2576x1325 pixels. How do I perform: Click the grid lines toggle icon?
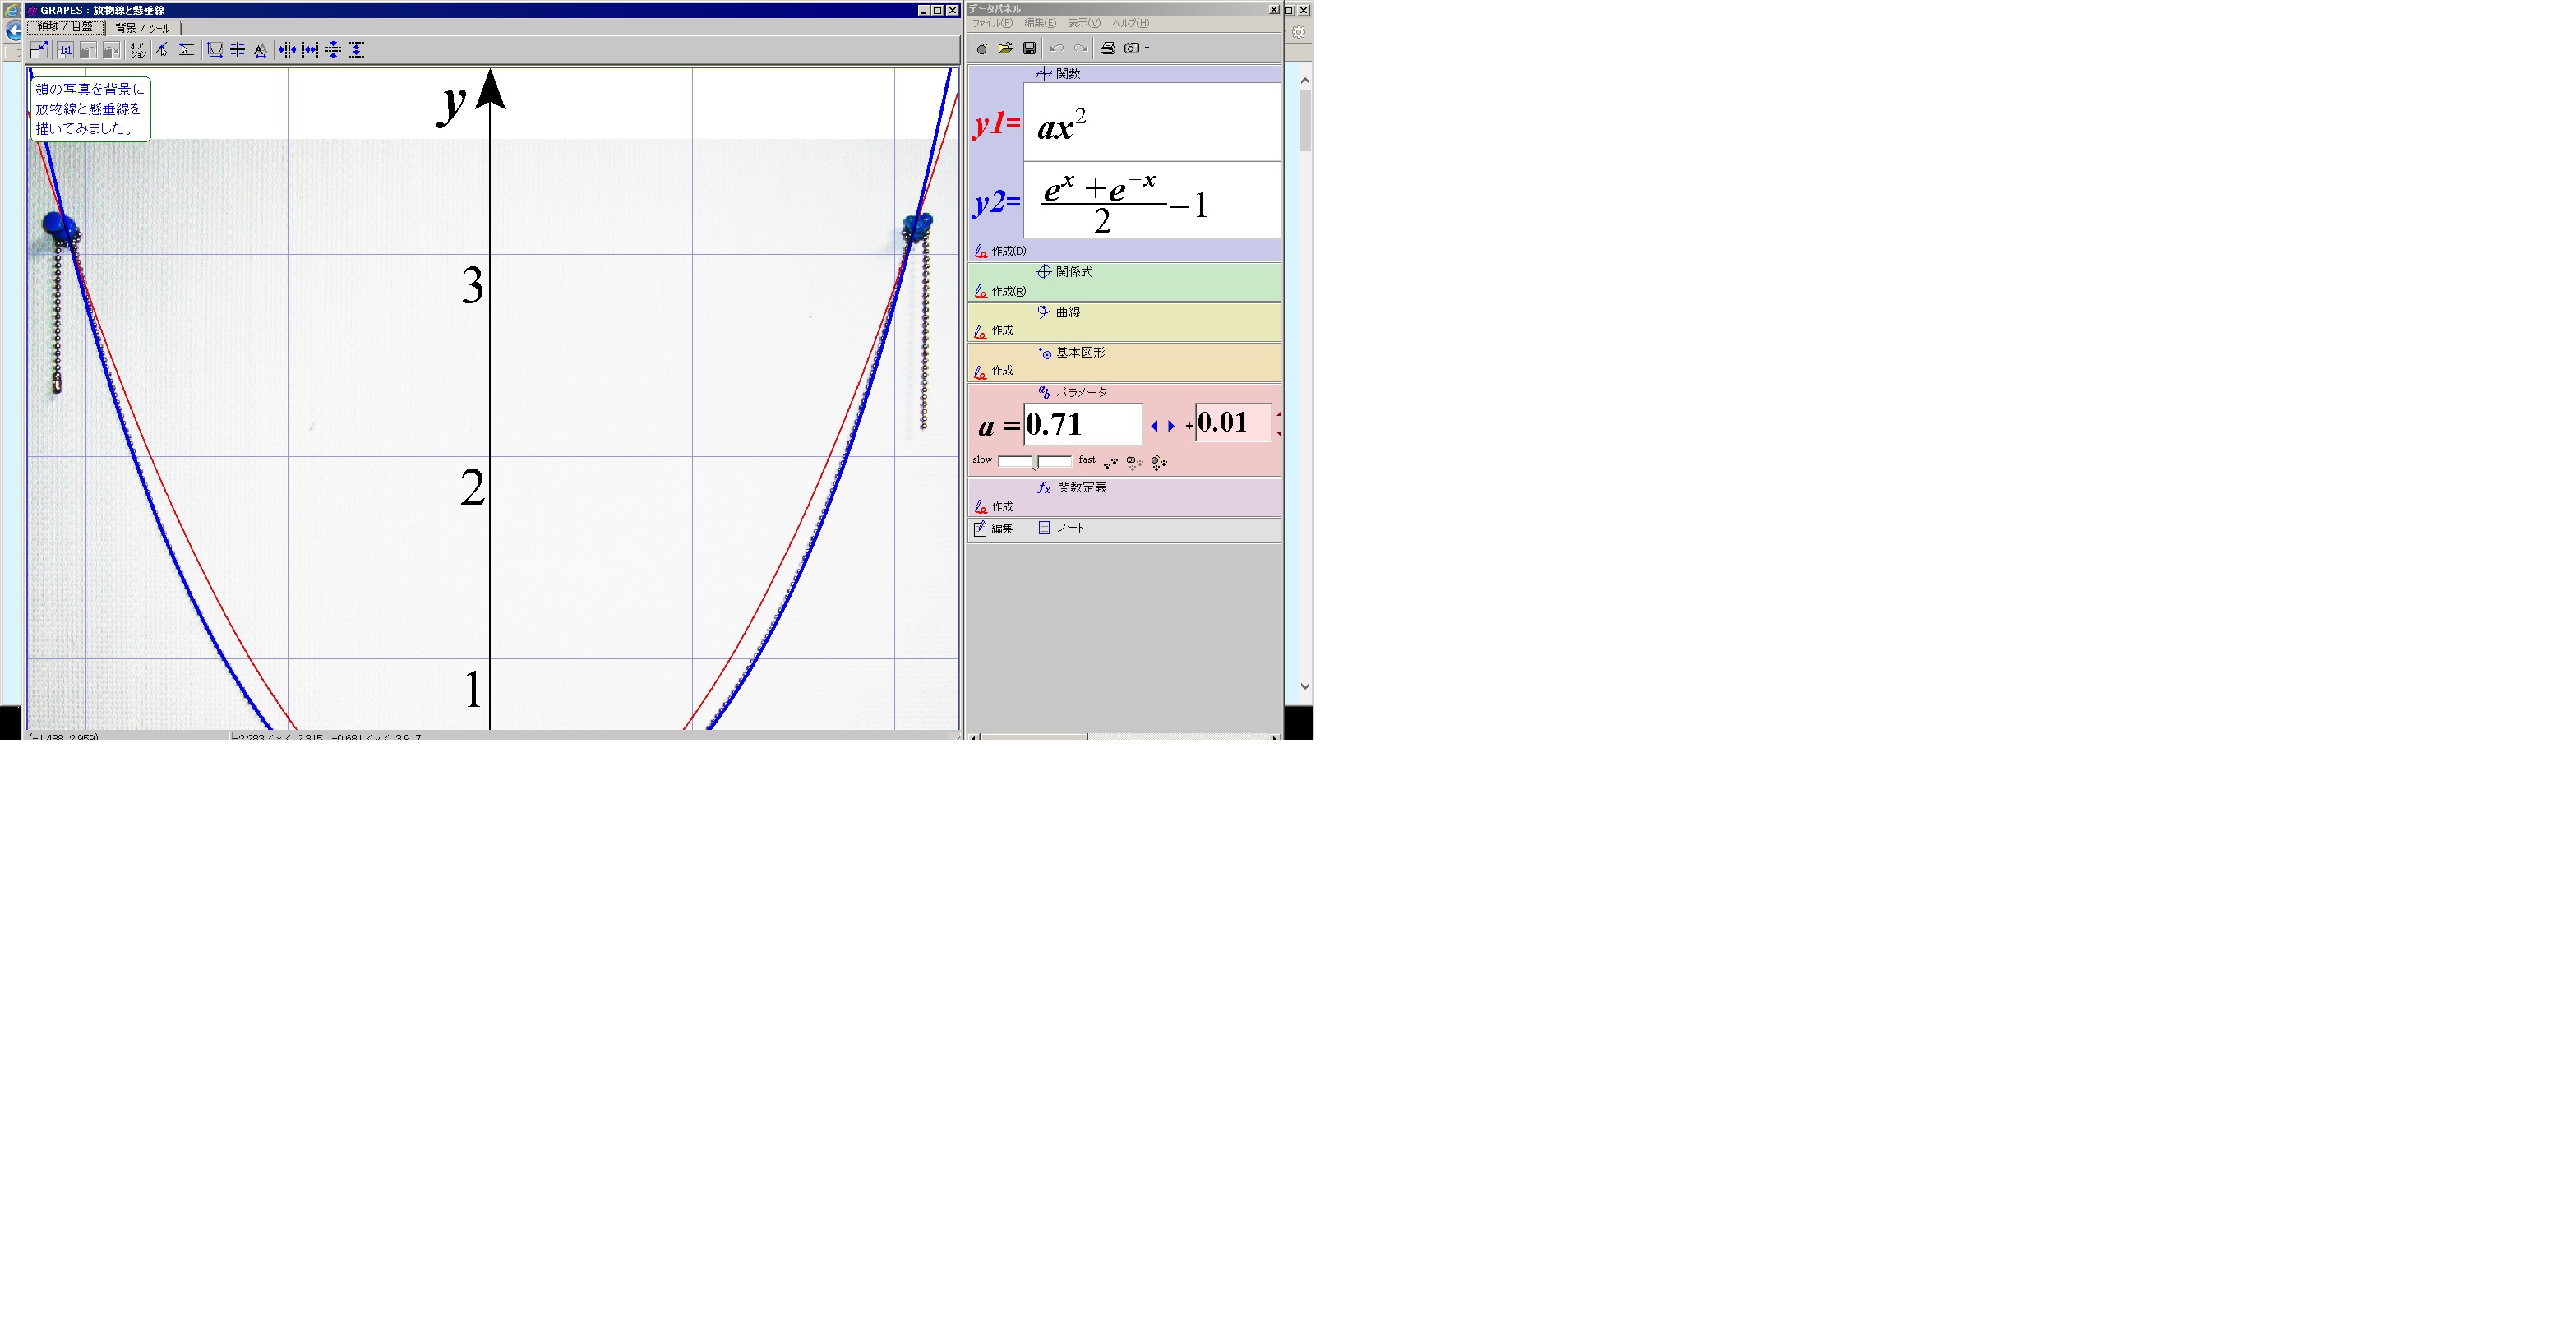pyautogui.click(x=238, y=50)
